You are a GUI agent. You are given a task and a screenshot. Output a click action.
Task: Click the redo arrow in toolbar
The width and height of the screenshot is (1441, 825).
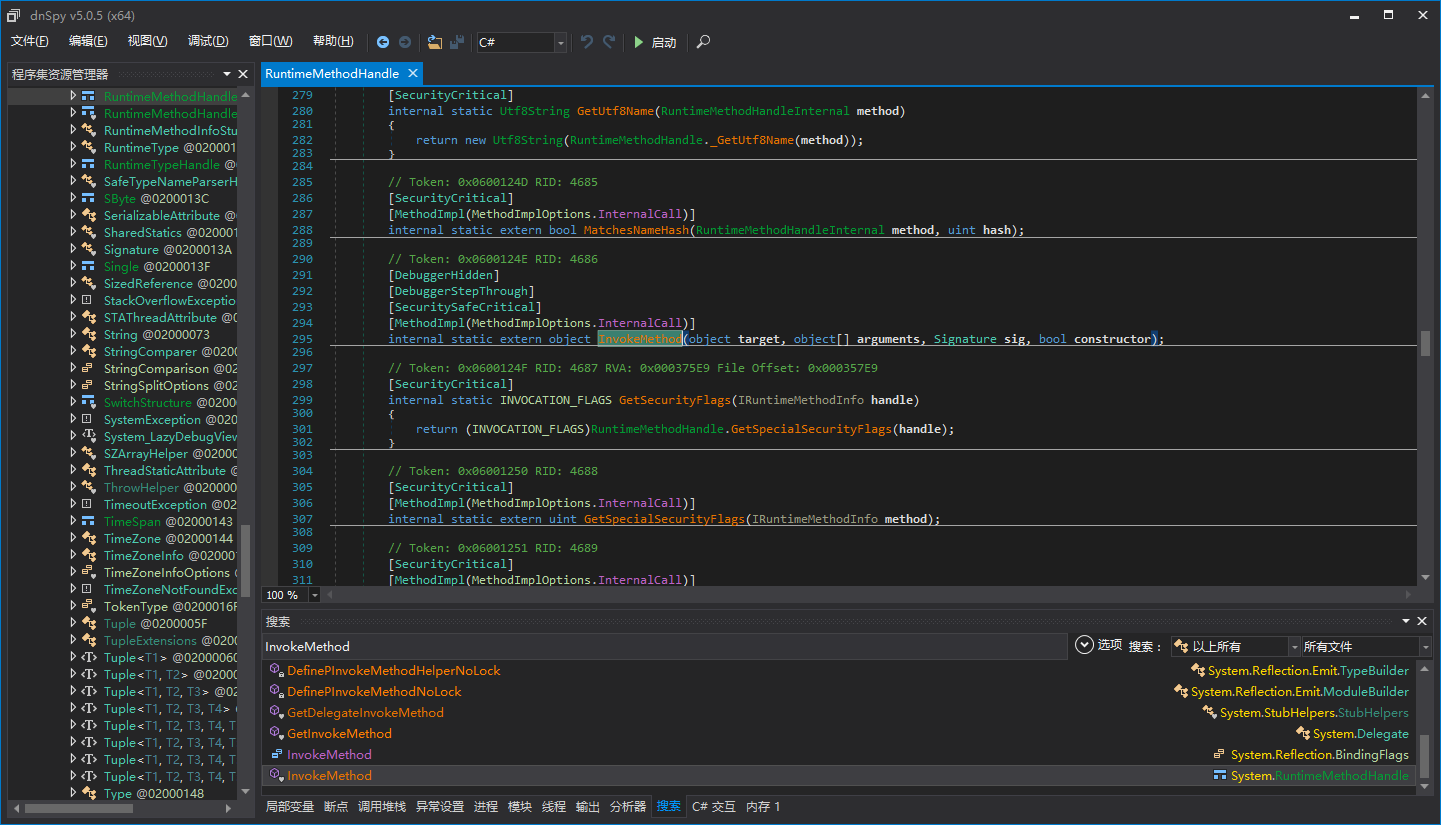pos(609,42)
